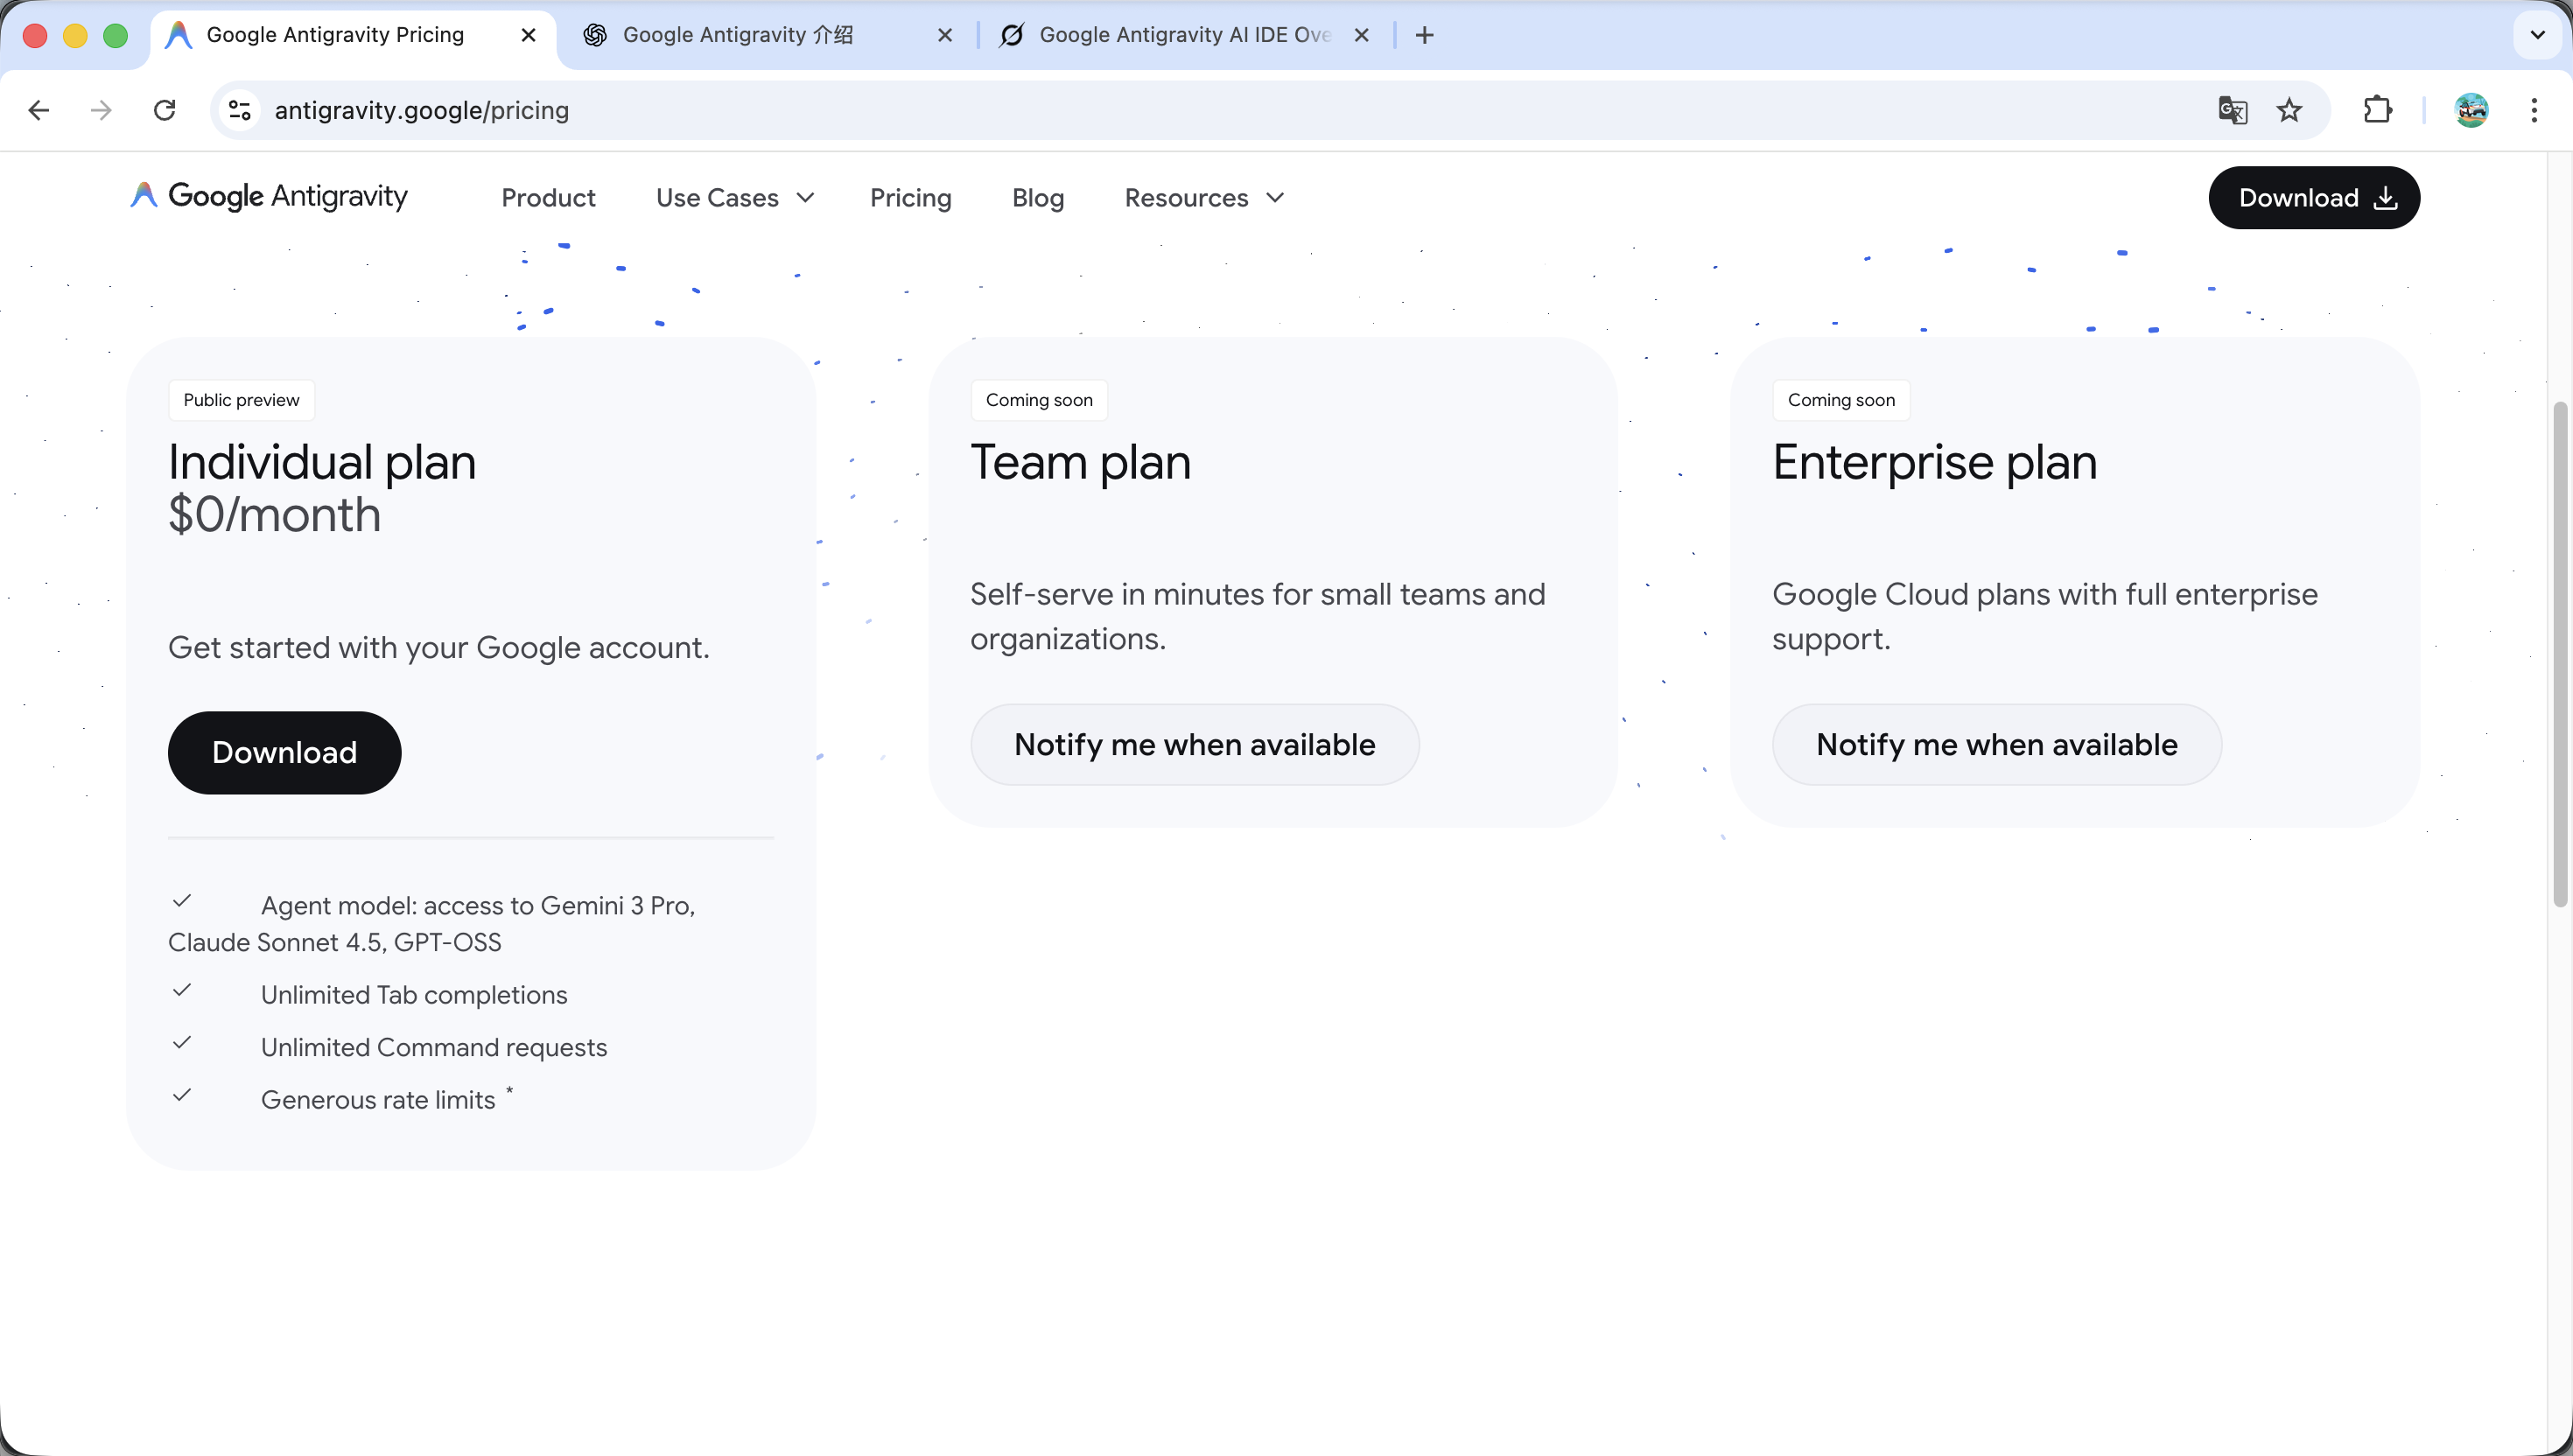View site information icon in address bar
The width and height of the screenshot is (2573, 1456).
(240, 110)
